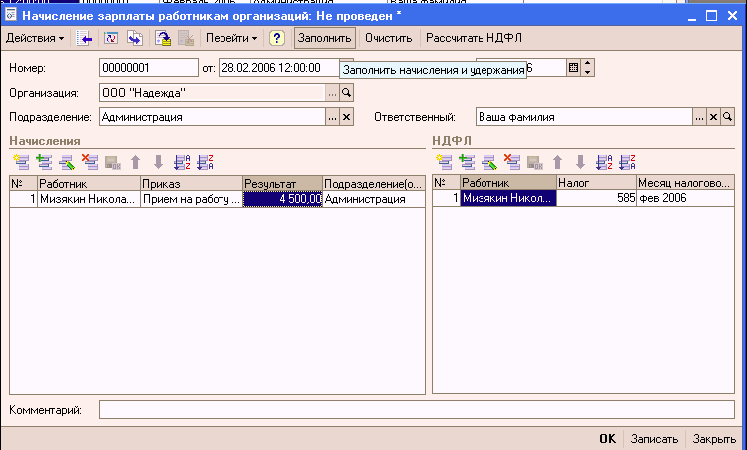
Task: Click the help question mark icon
Action: pyautogui.click(x=277, y=38)
